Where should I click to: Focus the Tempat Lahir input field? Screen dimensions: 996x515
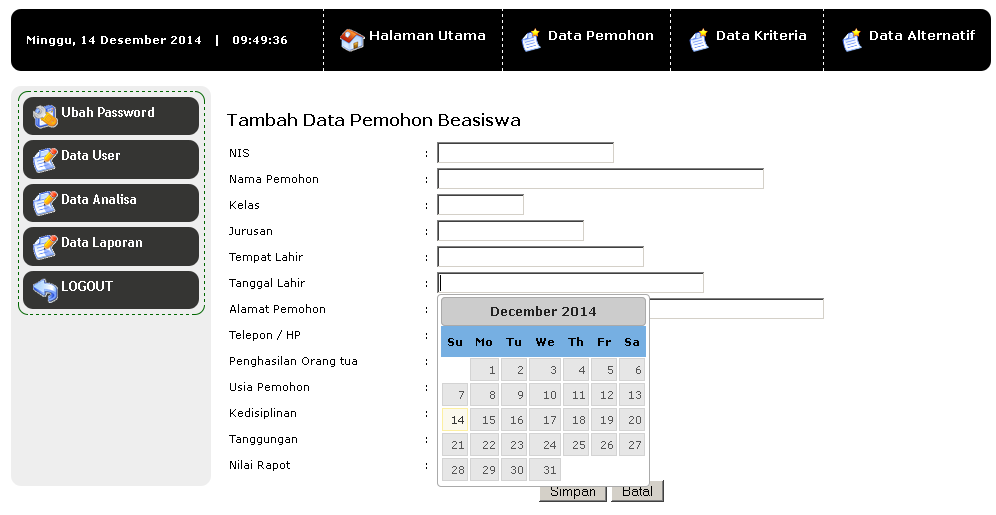point(541,257)
